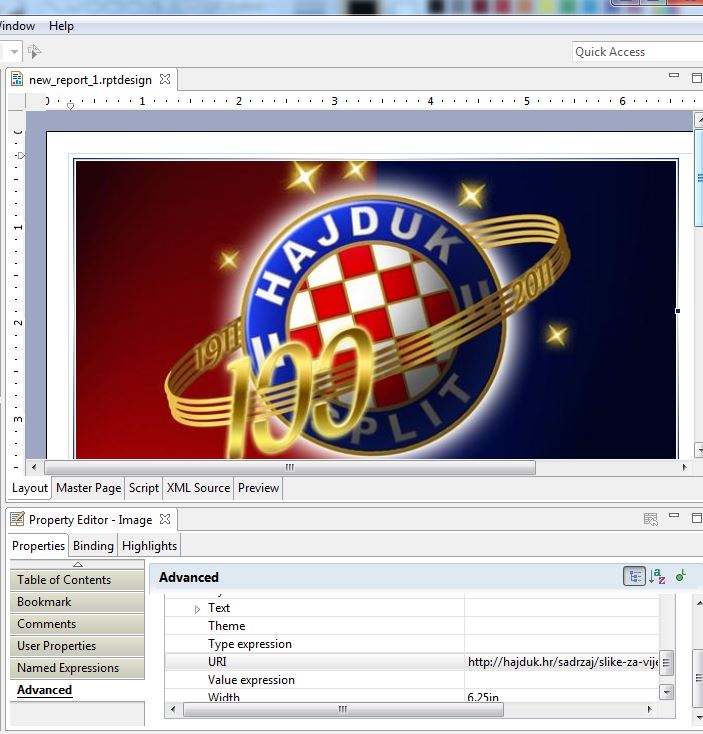Click the properties table scroll left arrow
The height and width of the screenshot is (734, 703).
[173, 710]
